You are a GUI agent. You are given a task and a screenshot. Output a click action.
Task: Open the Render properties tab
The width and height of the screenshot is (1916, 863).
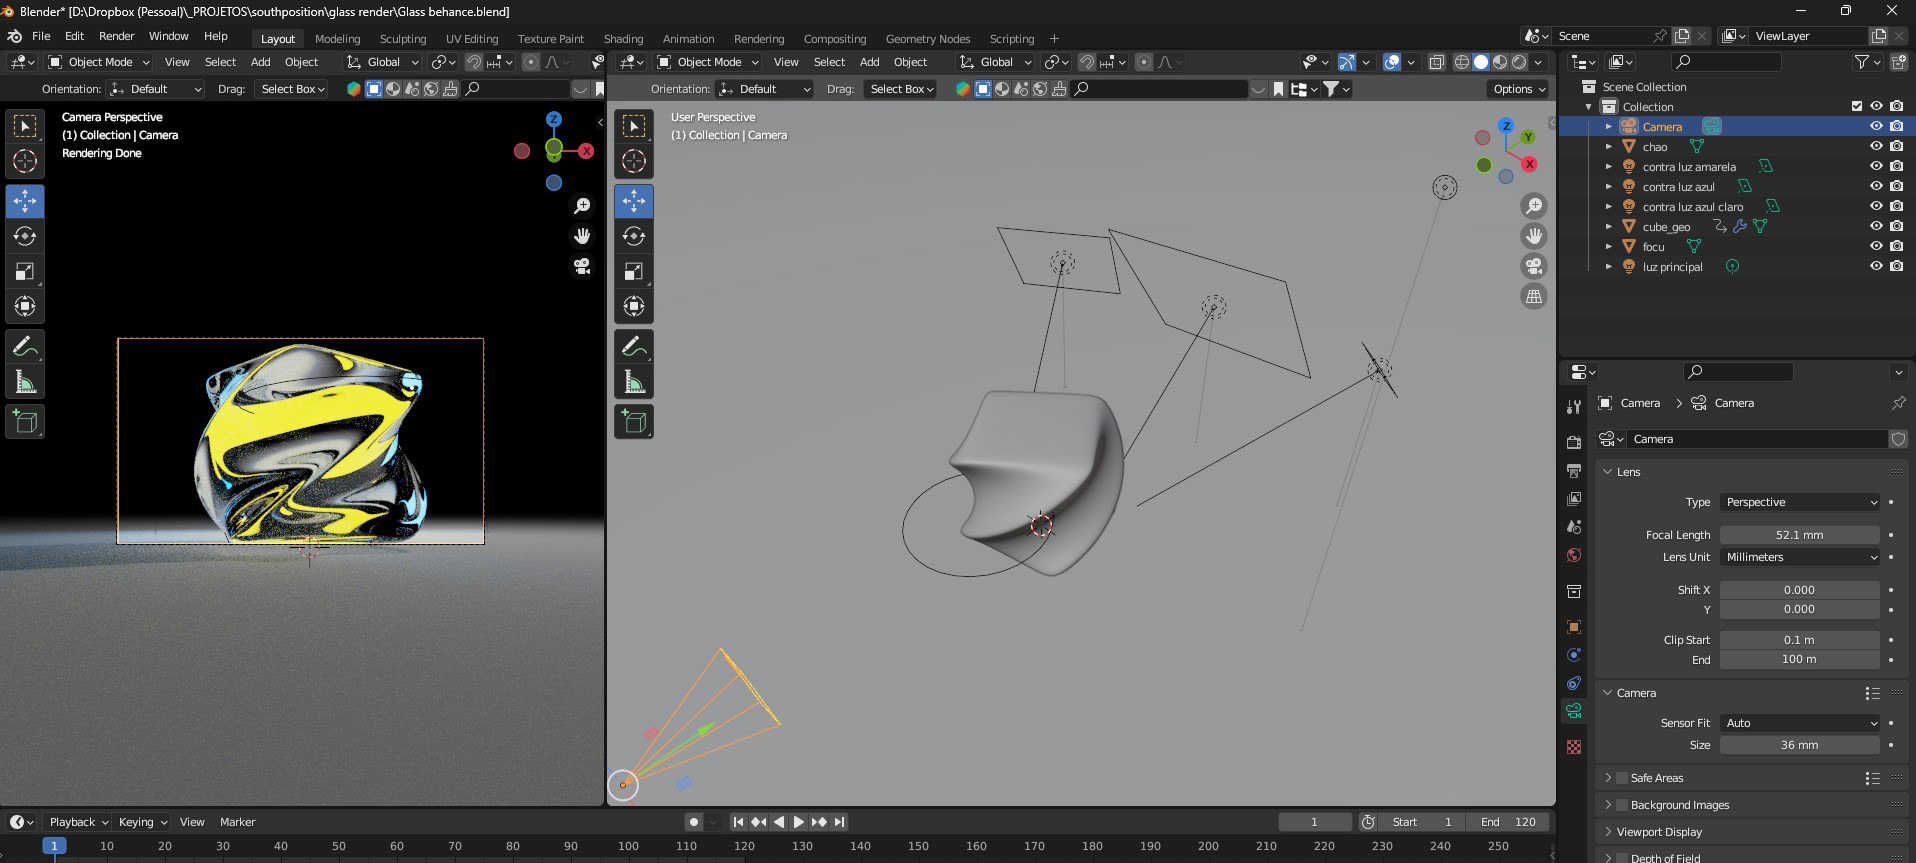pyautogui.click(x=1574, y=442)
